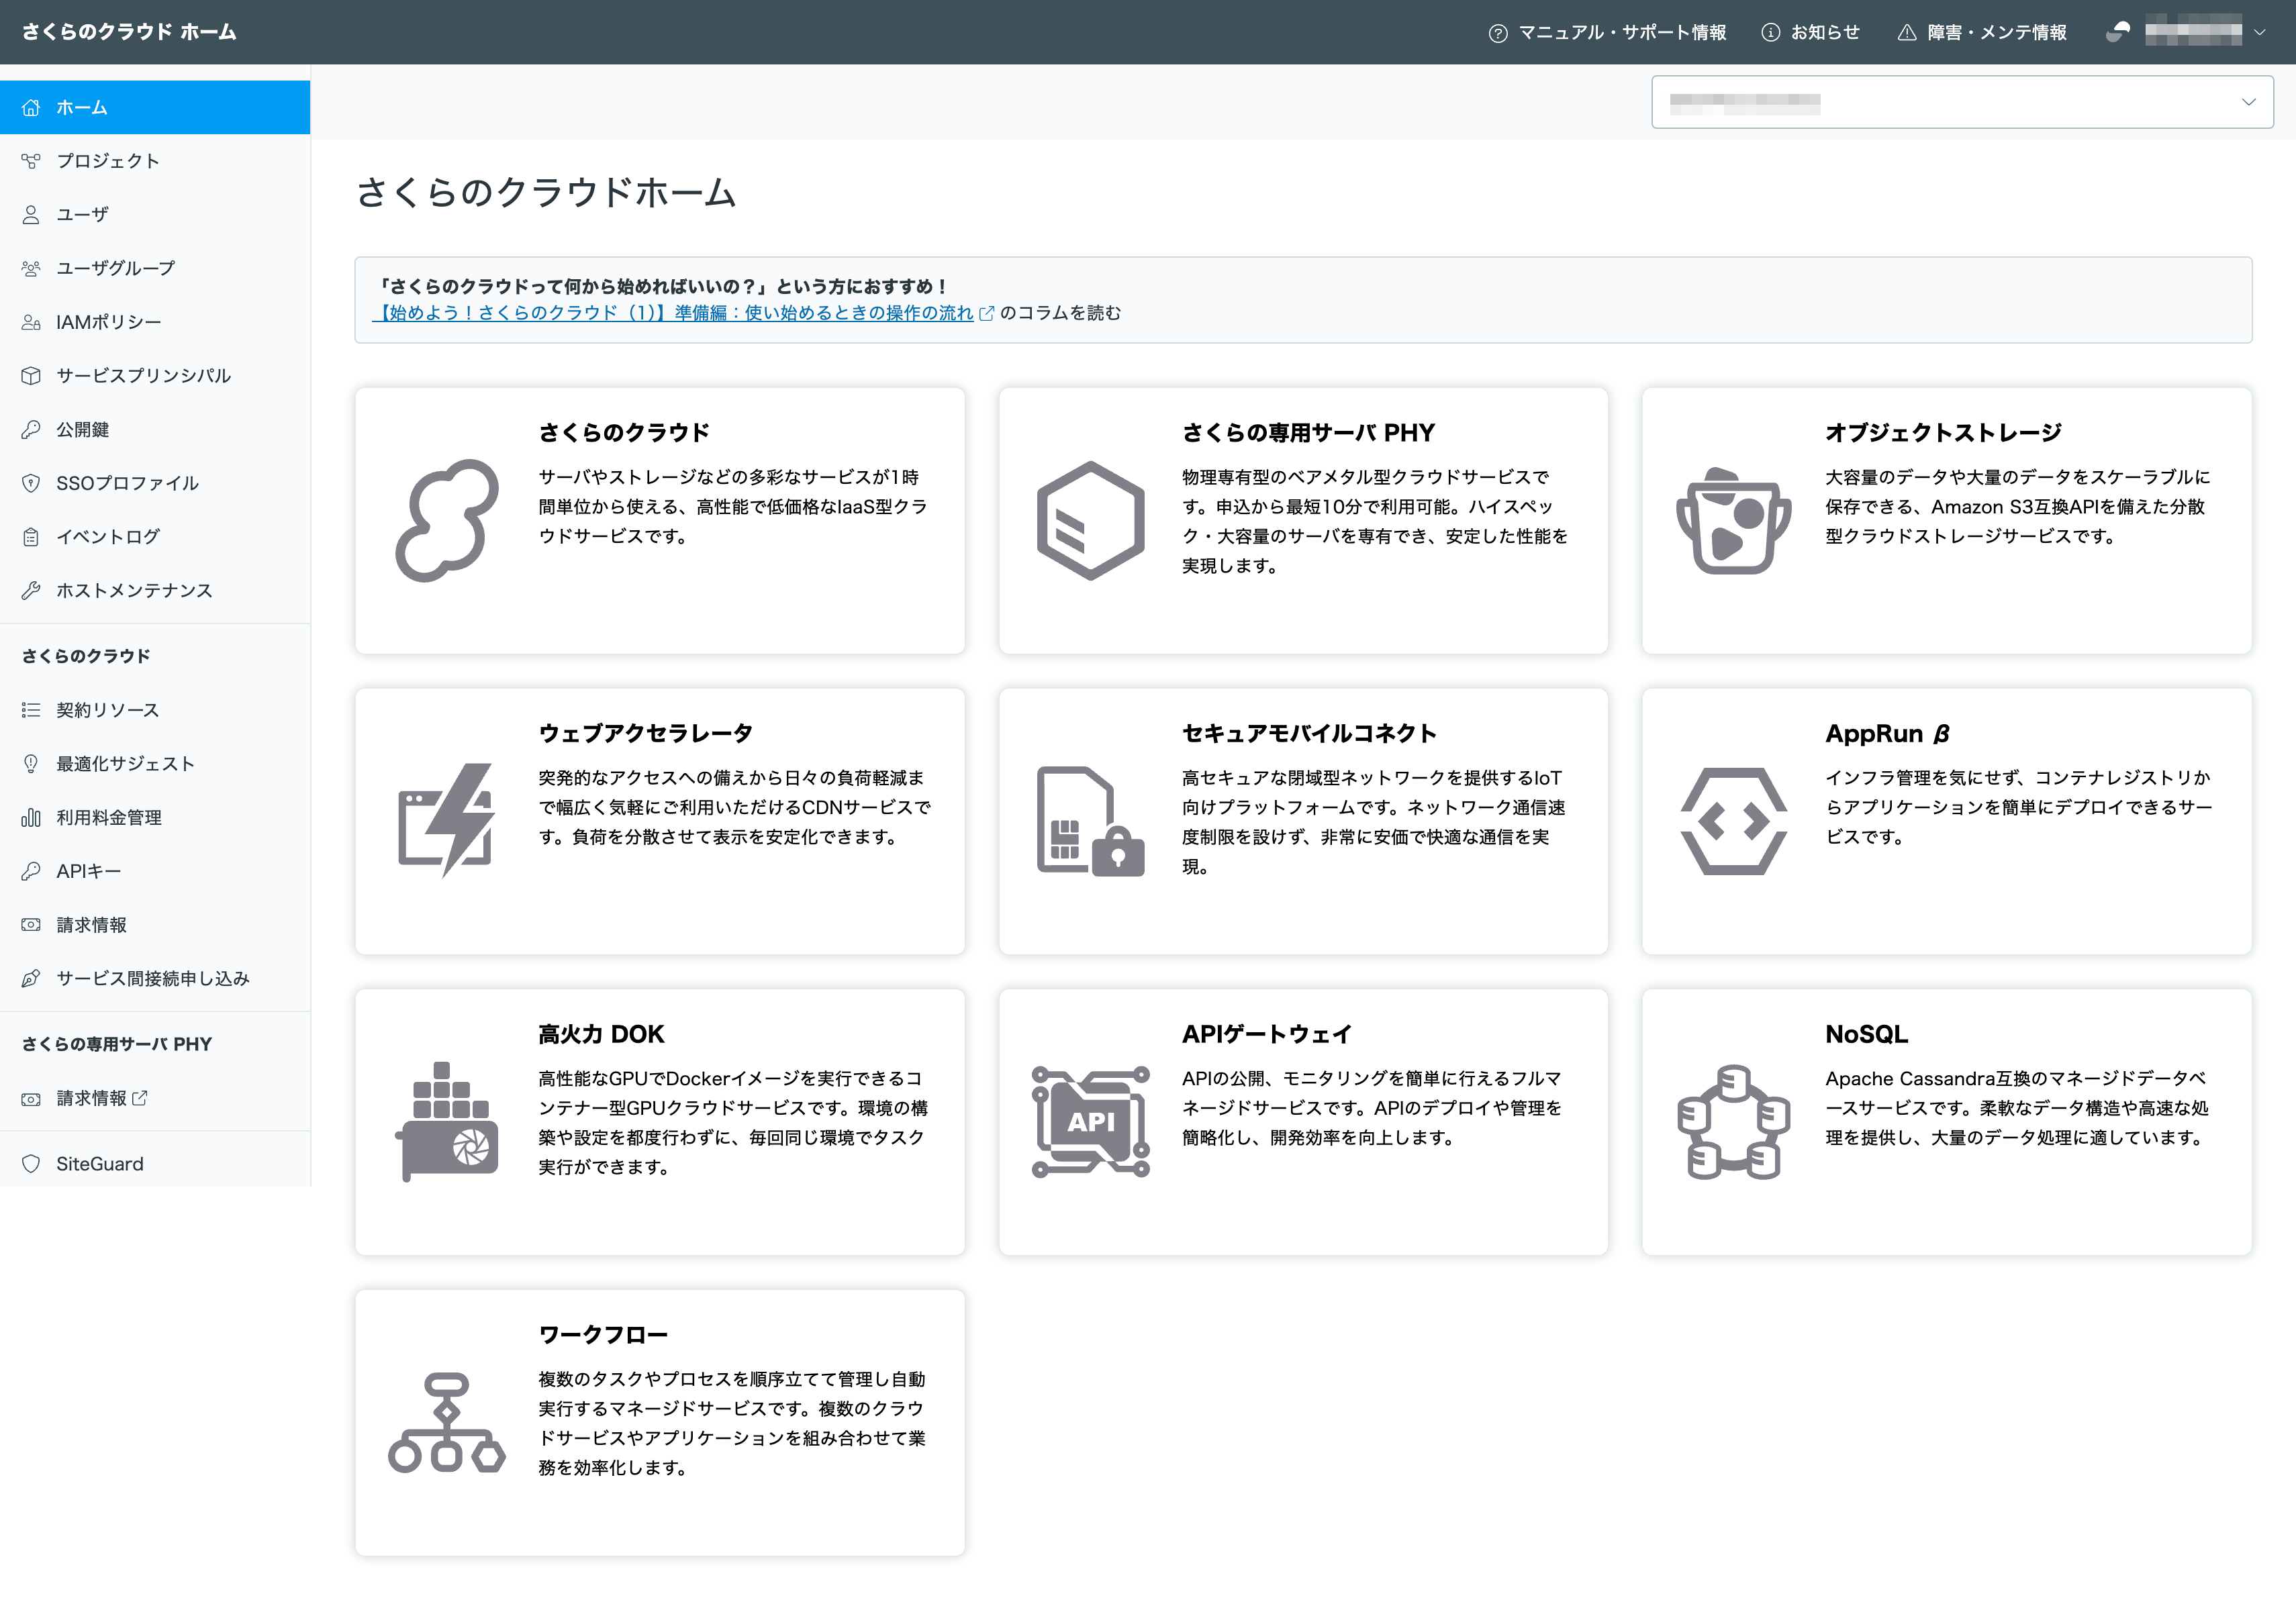This screenshot has height=1600, width=2296.
Task: Click the IAMポリシー icon
Action: point(31,322)
